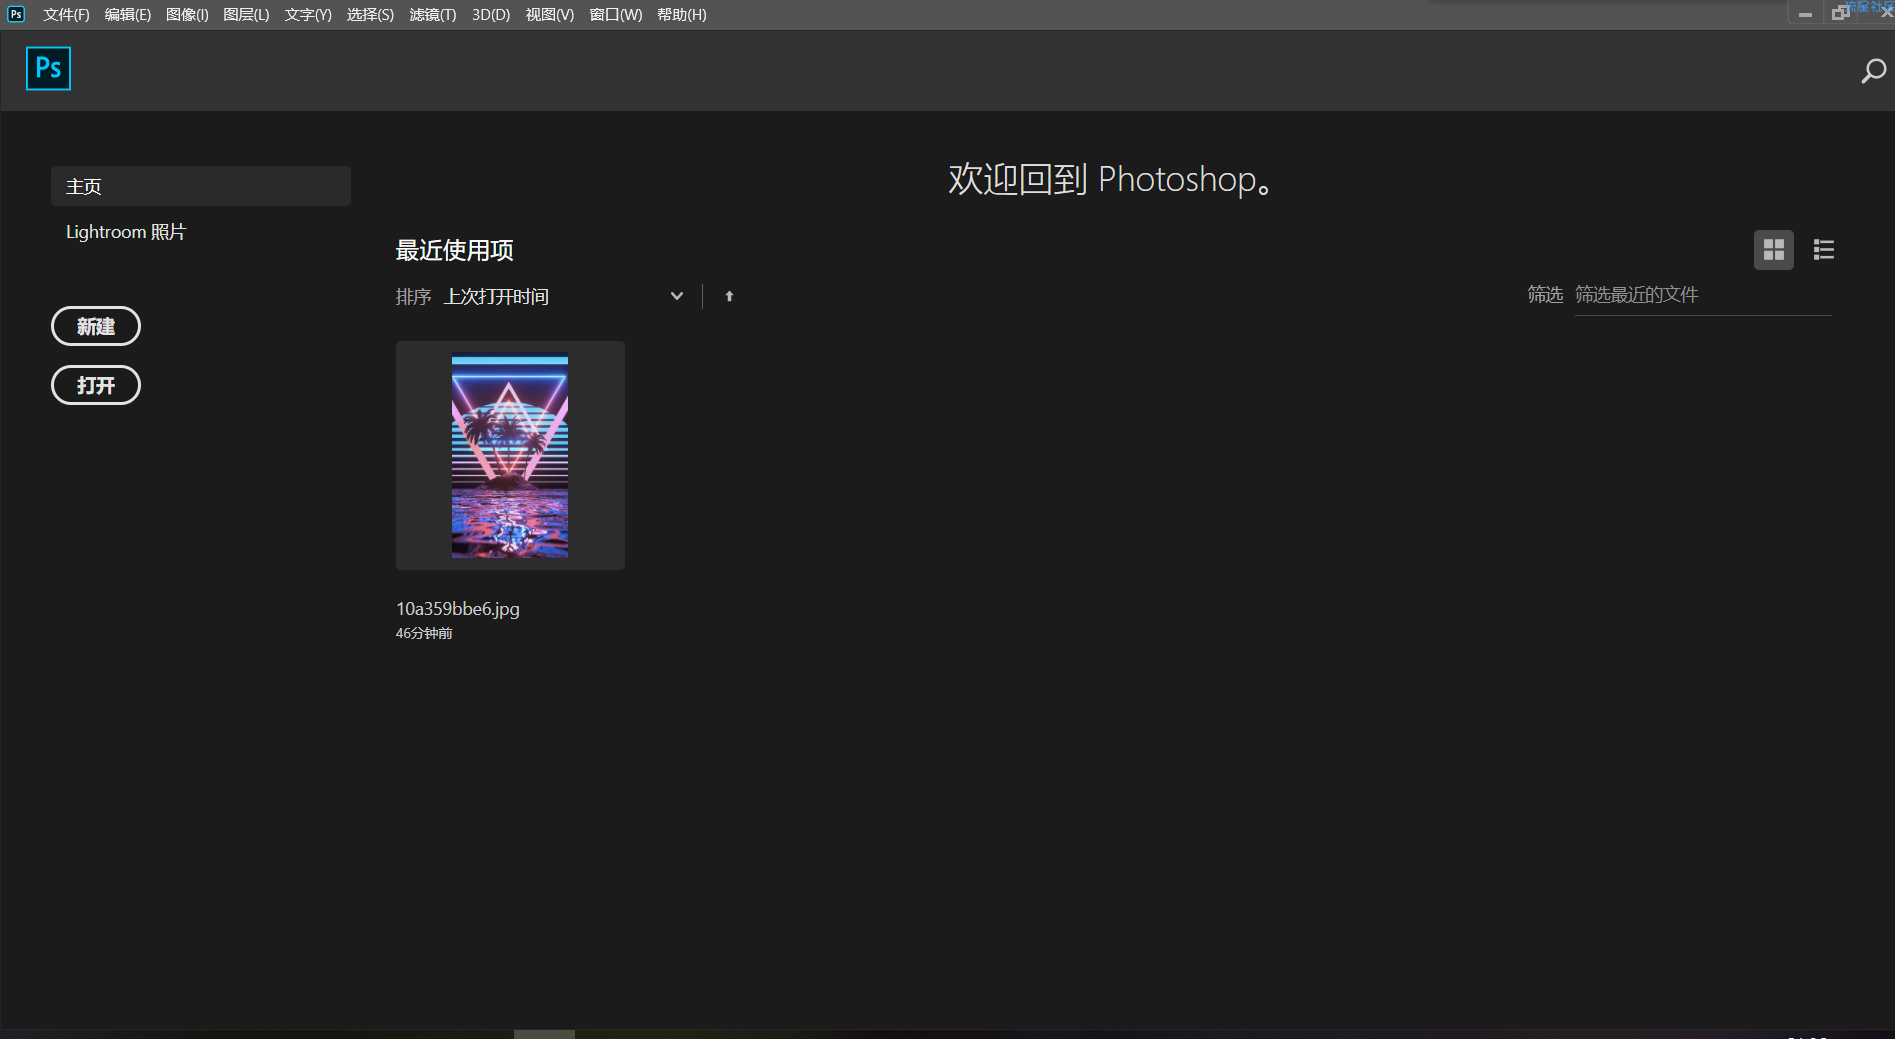
Task: Switch to grid view icon
Action: point(1773,250)
